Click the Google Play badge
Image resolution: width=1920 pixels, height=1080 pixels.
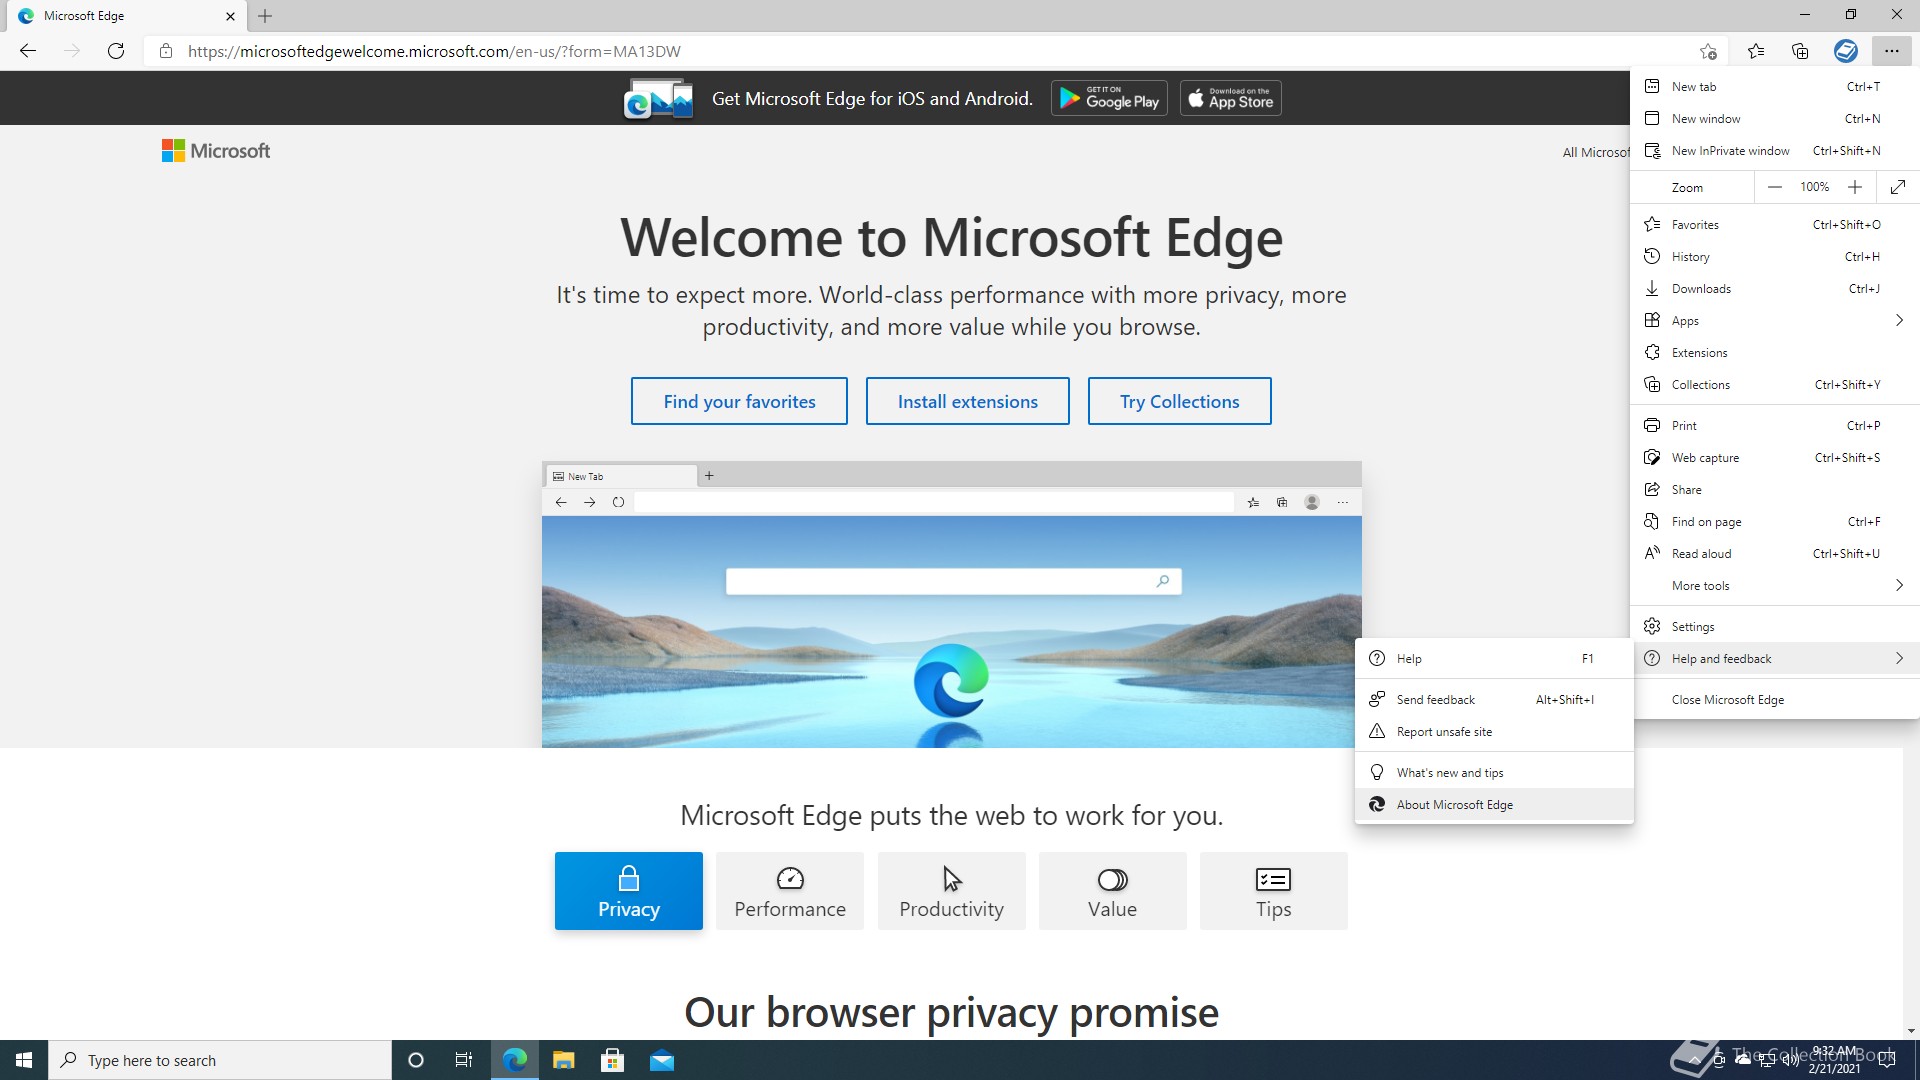(x=1109, y=98)
